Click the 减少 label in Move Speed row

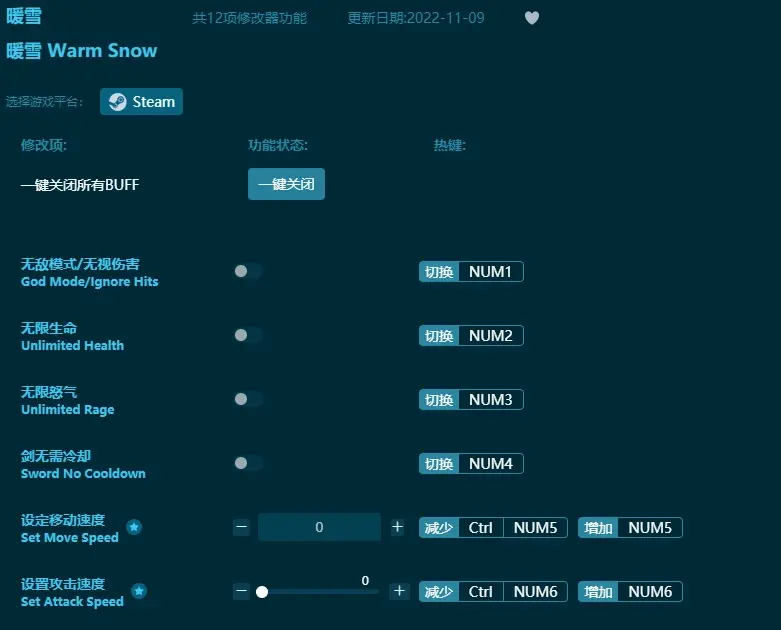click(439, 528)
